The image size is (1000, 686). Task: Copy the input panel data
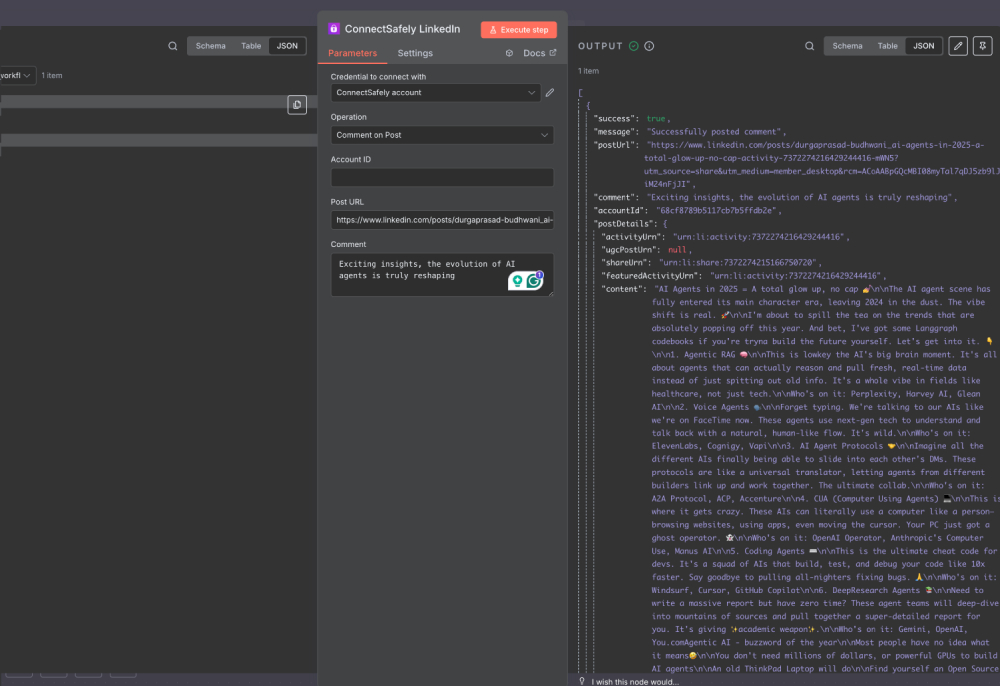point(296,104)
